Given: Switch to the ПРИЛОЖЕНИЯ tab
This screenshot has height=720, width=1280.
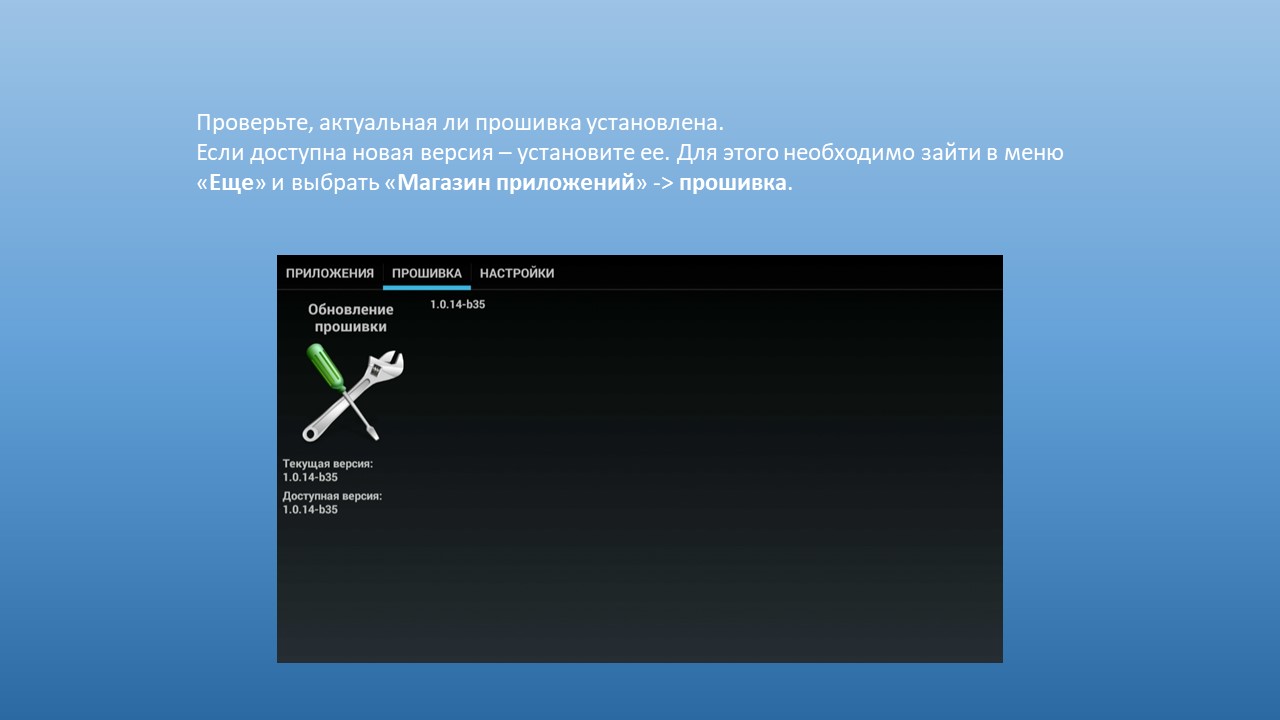Looking at the screenshot, I should click(330, 273).
